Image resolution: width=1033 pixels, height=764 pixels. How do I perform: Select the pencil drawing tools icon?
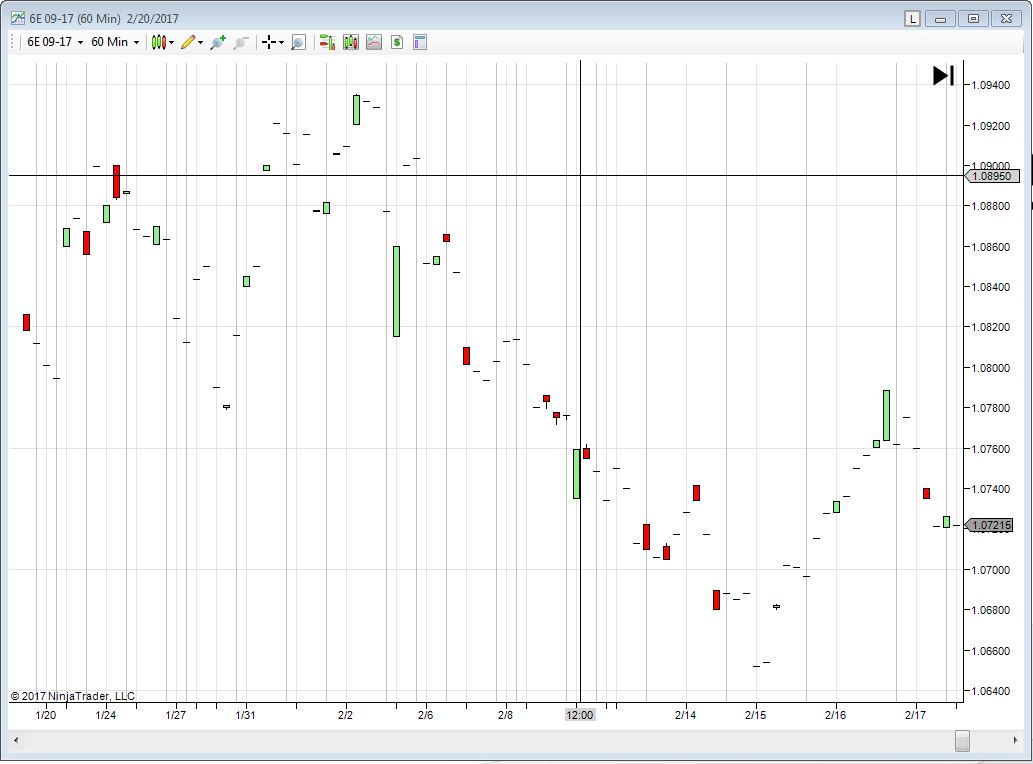188,42
